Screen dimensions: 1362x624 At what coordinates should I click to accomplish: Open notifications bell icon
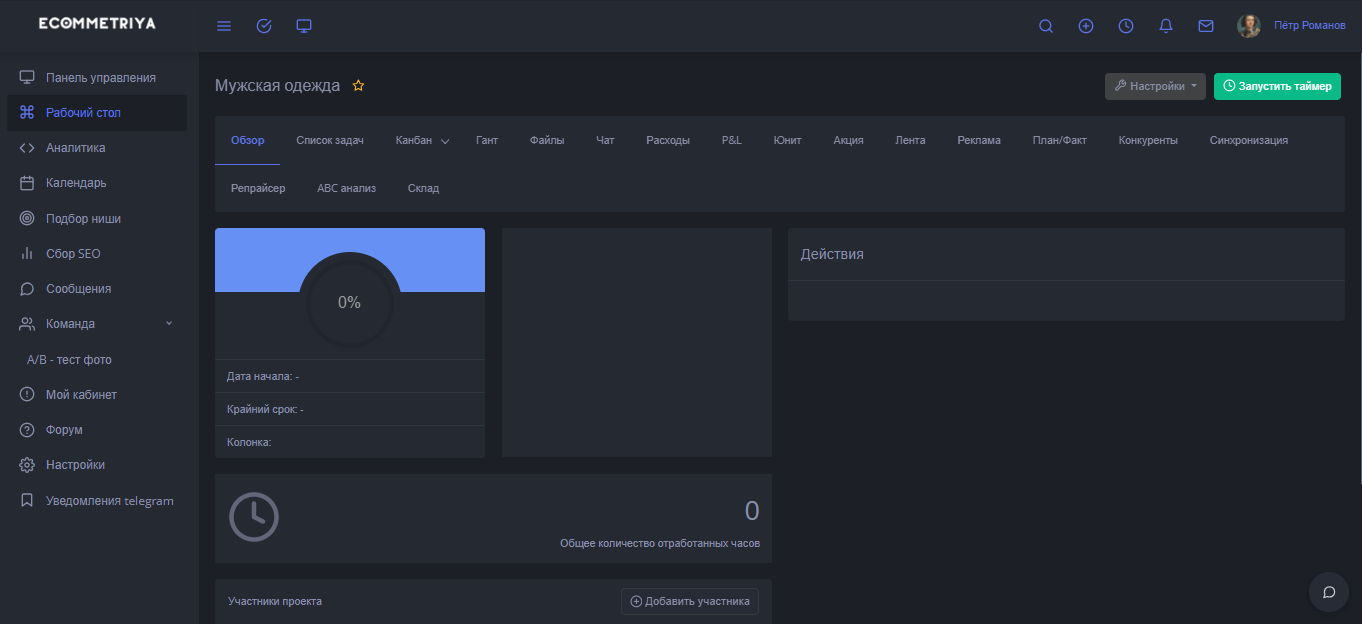coord(1166,26)
